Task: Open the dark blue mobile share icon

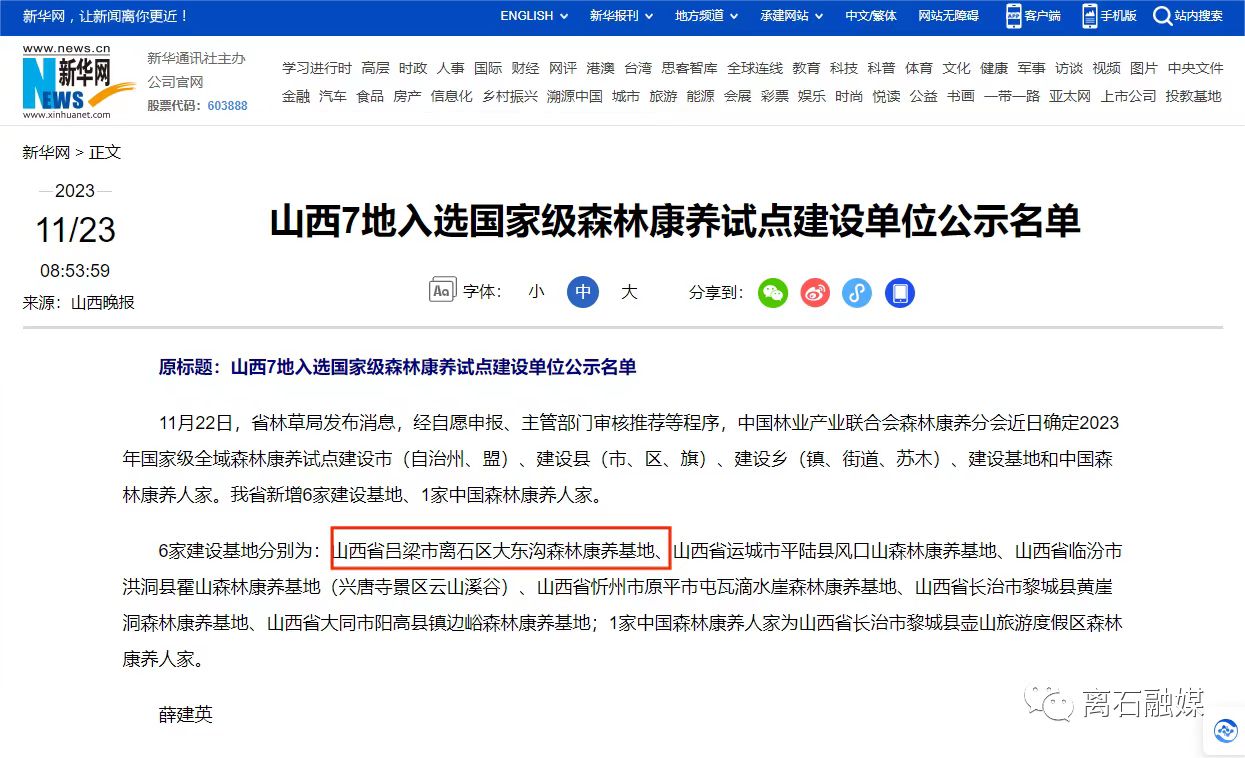Action: 900,293
